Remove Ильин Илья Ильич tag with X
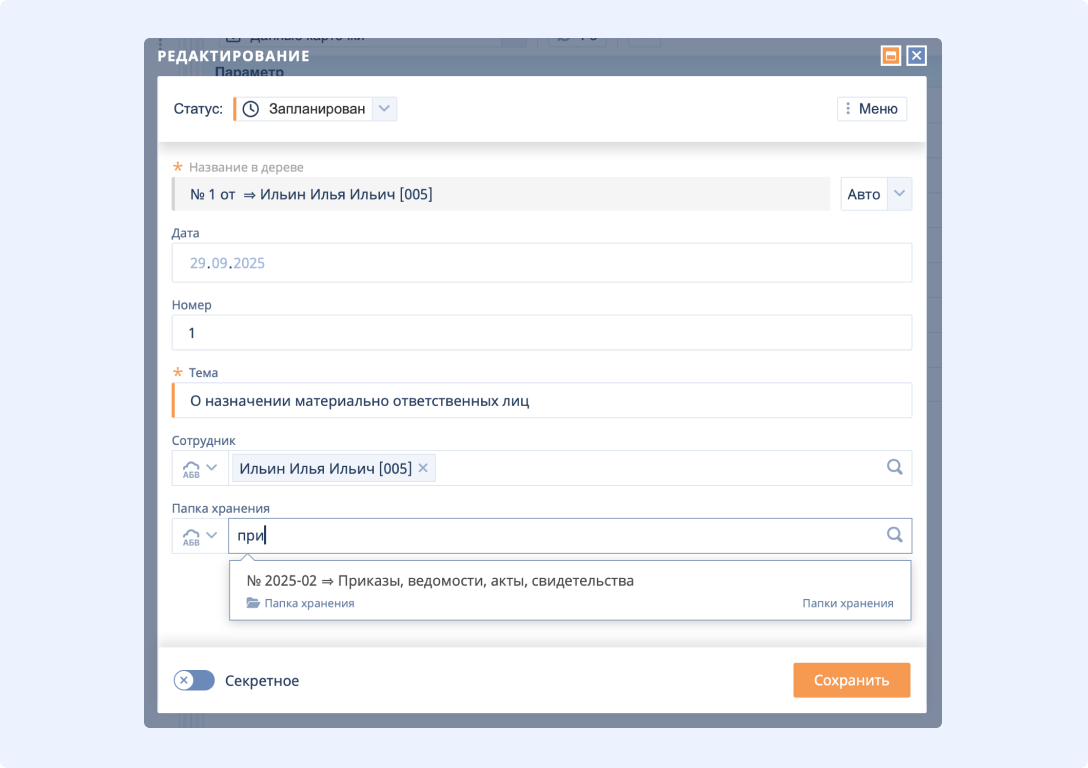This screenshot has width=1088, height=768. (423, 468)
